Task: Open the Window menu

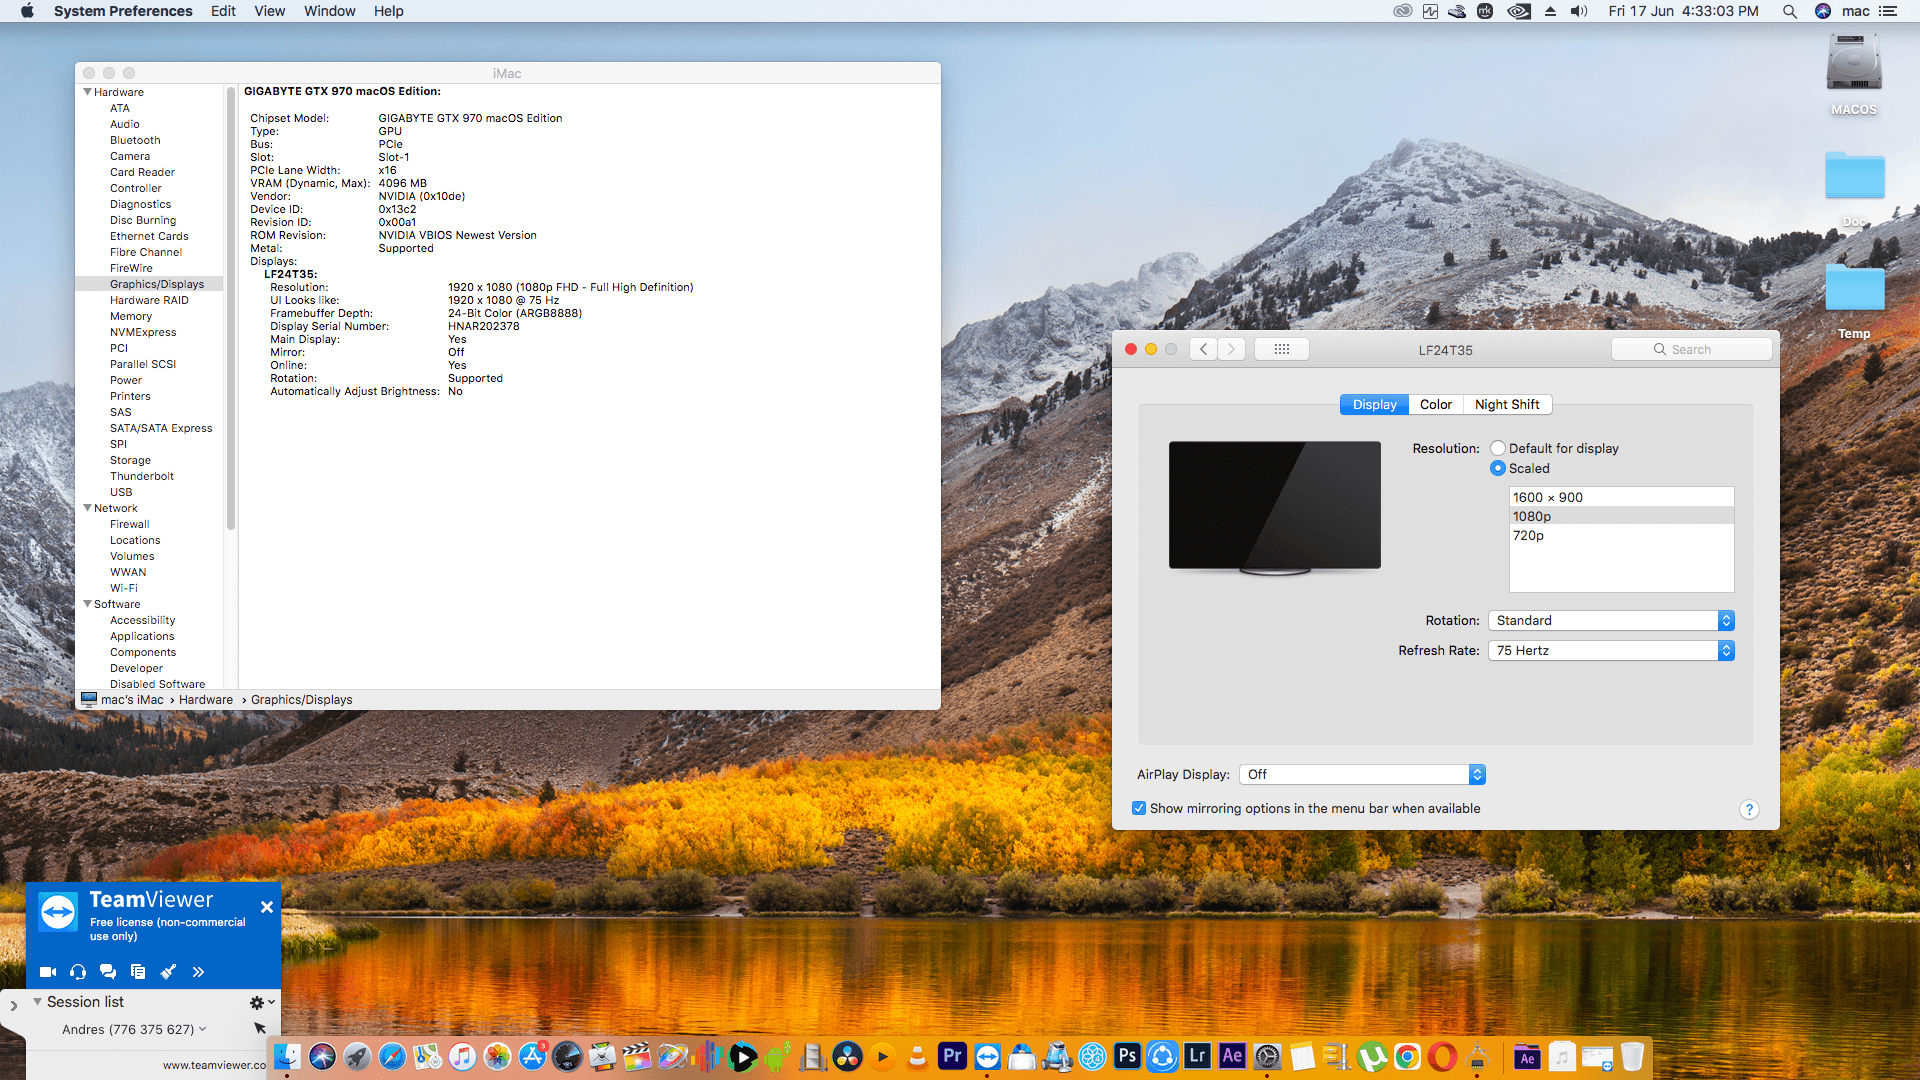Action: 329,11
